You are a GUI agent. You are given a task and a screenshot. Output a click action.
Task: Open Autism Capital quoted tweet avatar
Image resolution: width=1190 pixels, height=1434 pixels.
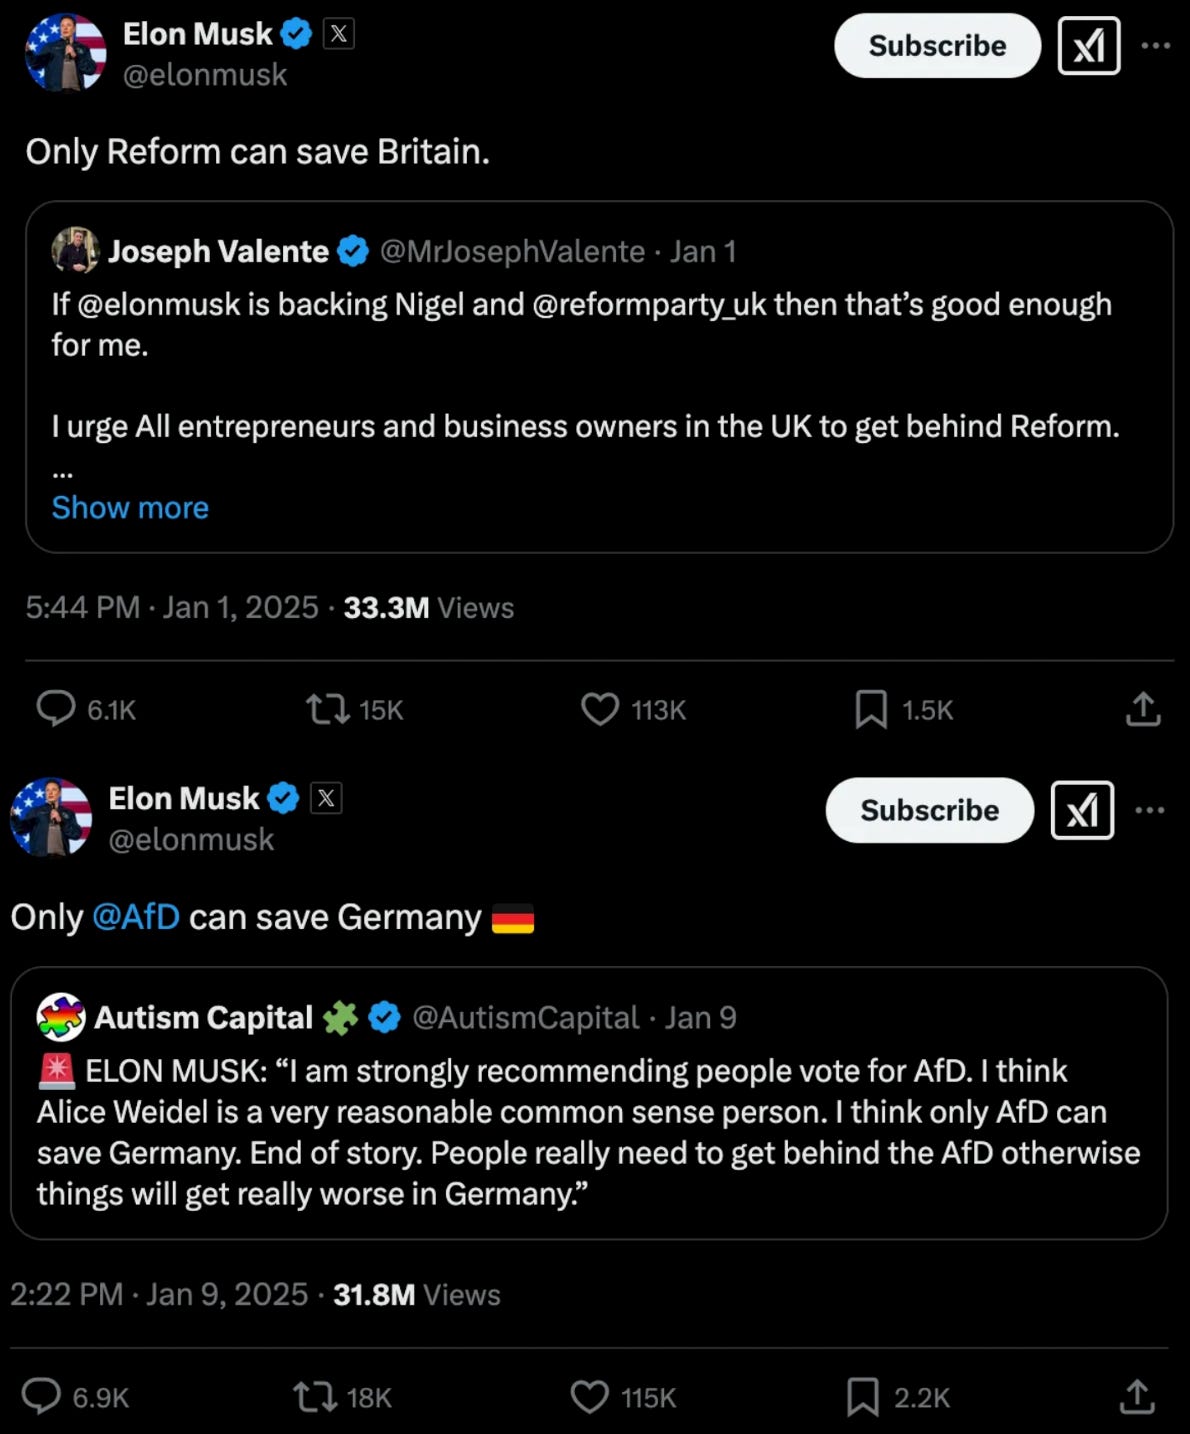(61, 1018)
